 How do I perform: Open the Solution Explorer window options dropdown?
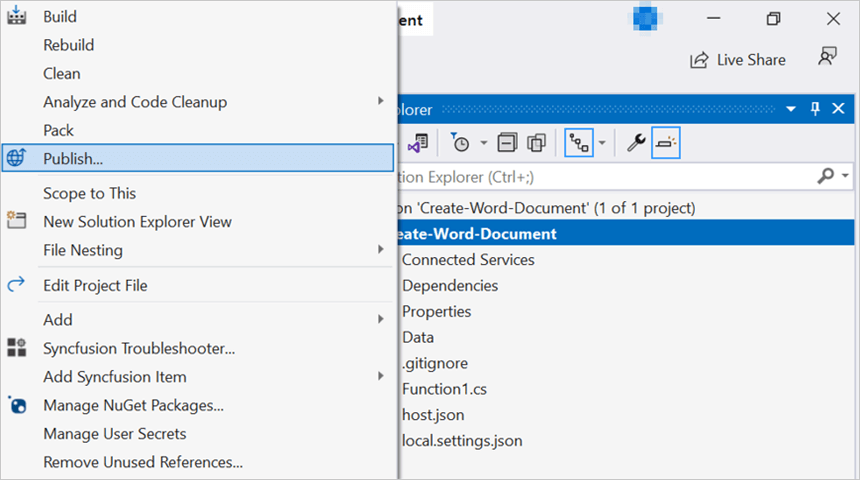click(x=791, y=109)
